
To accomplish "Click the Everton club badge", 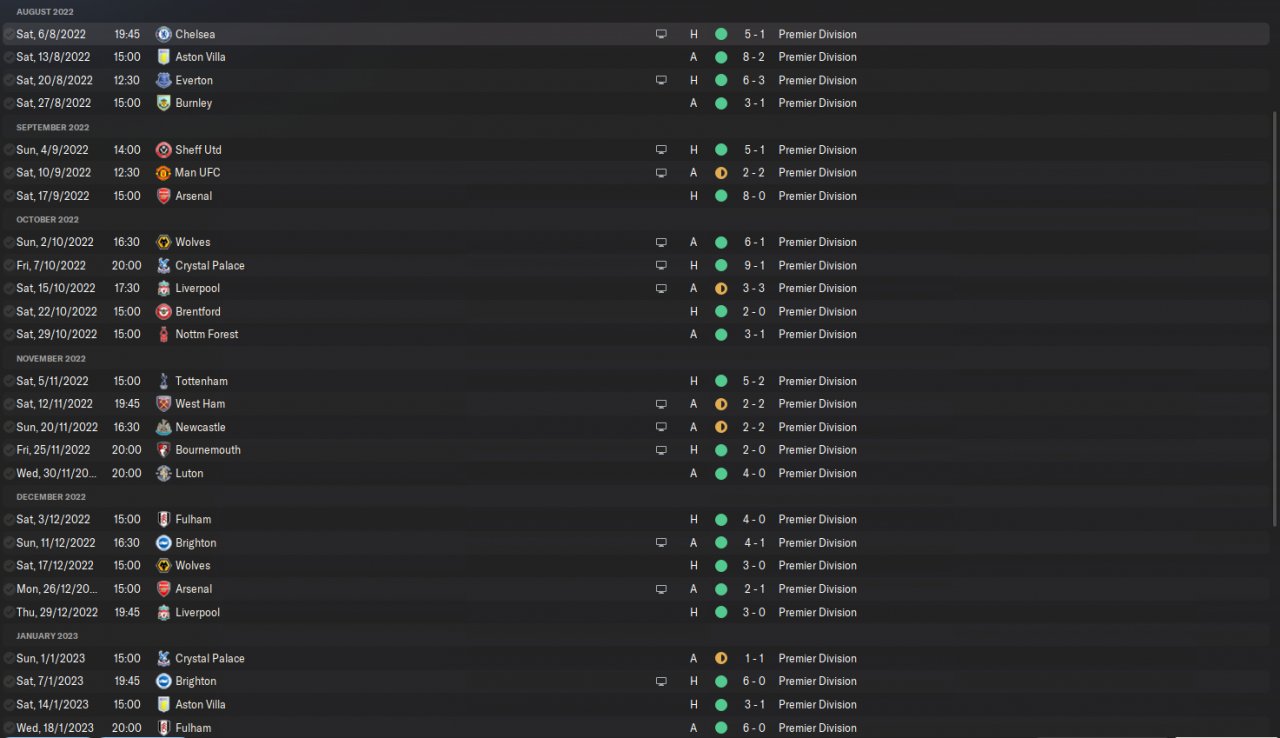I will click(164, 80).
